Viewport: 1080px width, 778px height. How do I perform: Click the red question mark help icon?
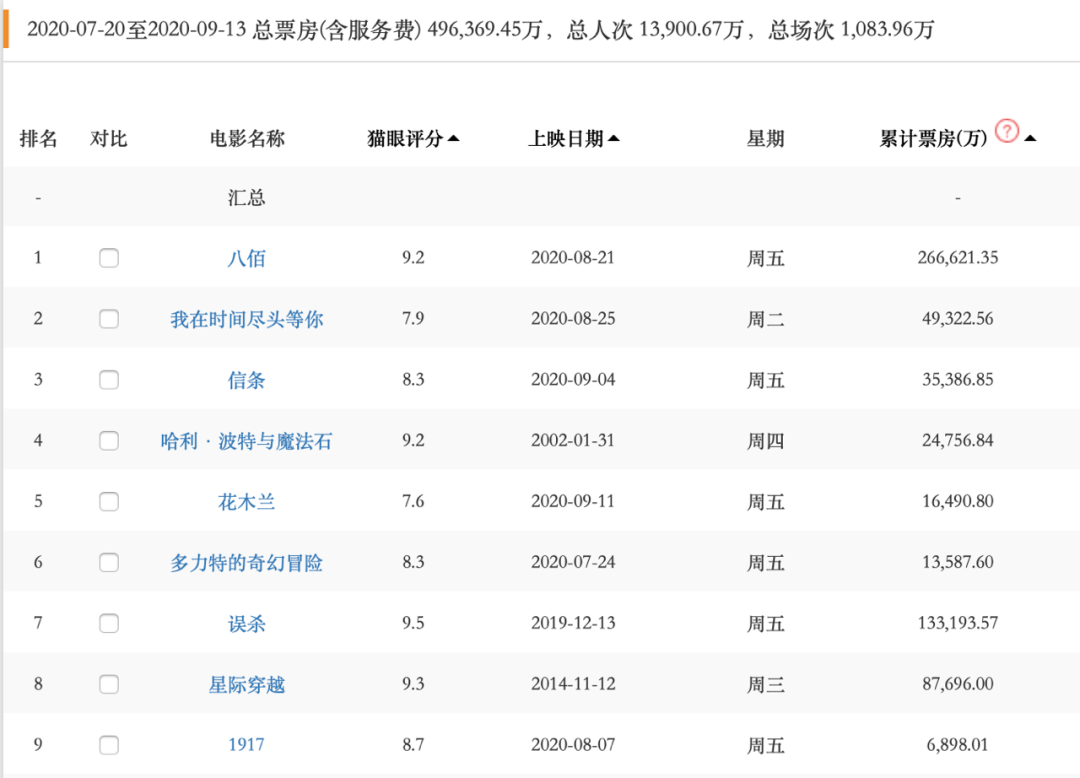[x=1007, y=130]
